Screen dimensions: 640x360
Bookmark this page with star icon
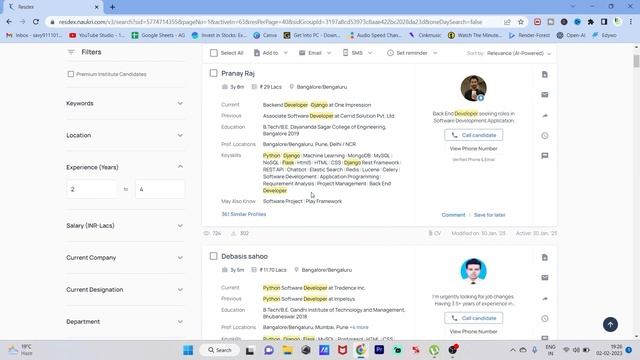(521, 22)
